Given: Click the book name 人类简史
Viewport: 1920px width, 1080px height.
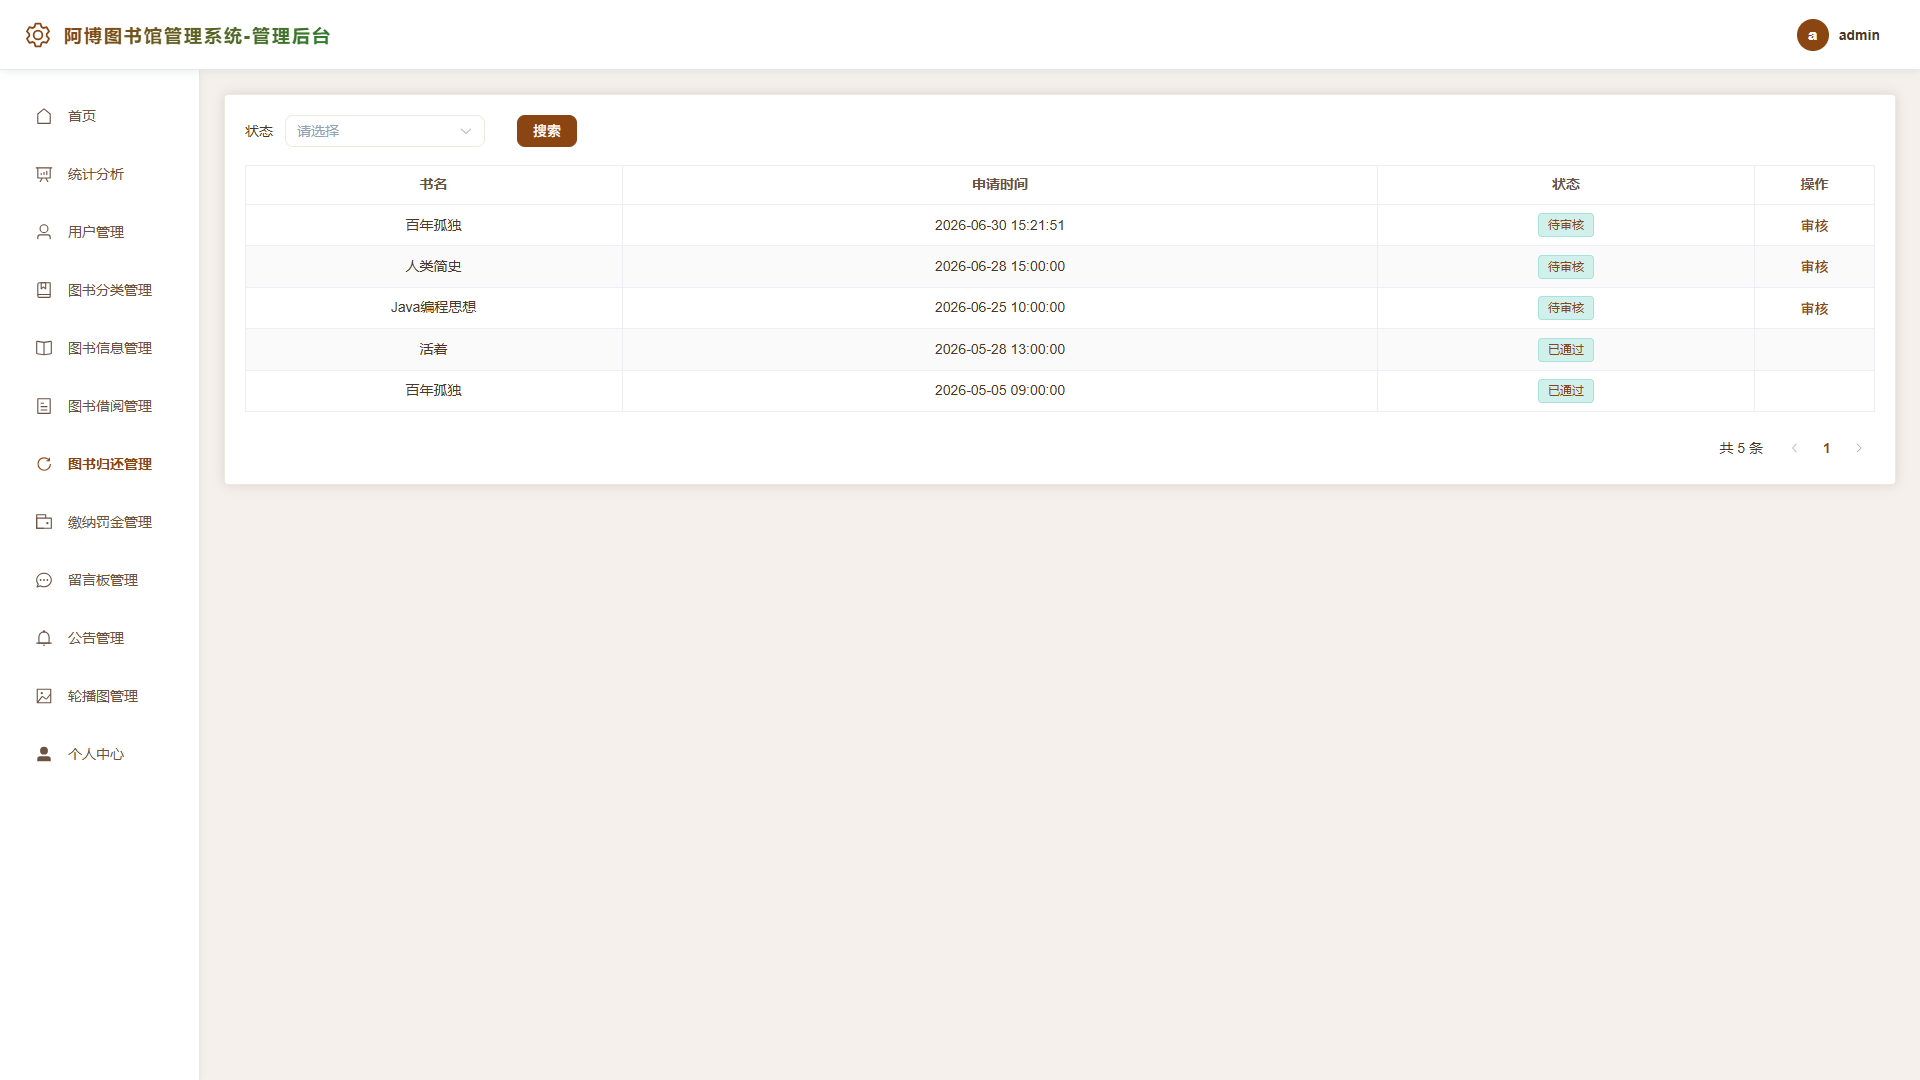Looking at the screenshot, I should tap(434, 266).
